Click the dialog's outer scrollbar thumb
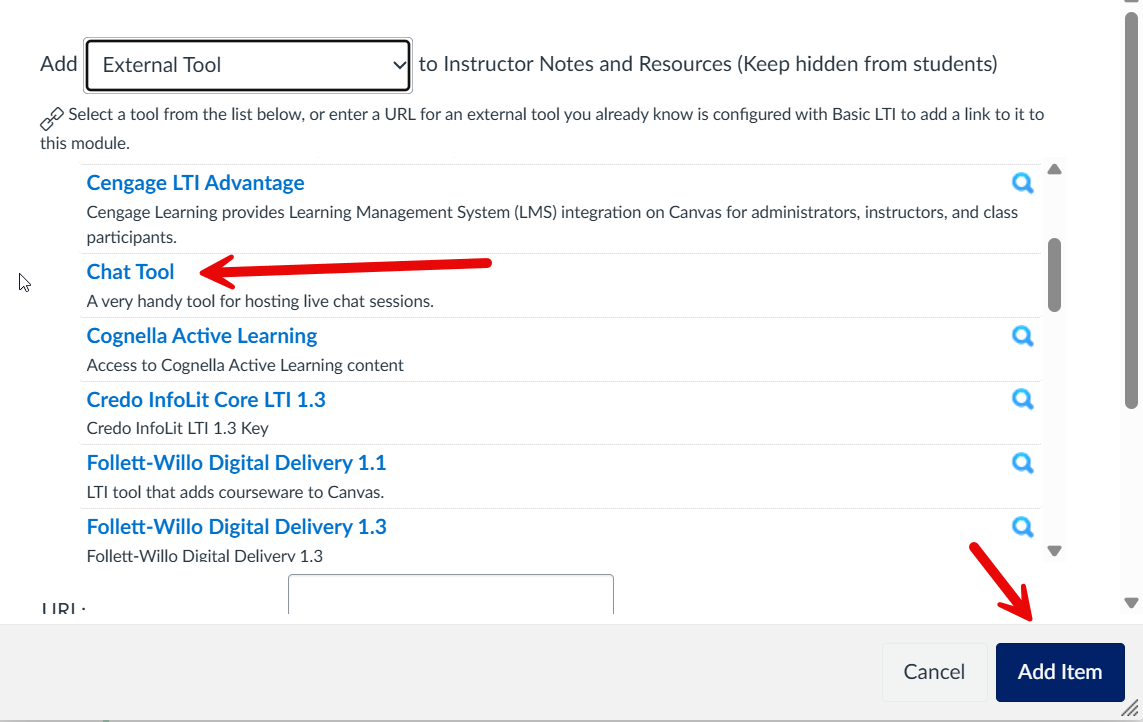Viewport: 1143px width, 722px height. pyautogui.click(x=1131, y=210)
